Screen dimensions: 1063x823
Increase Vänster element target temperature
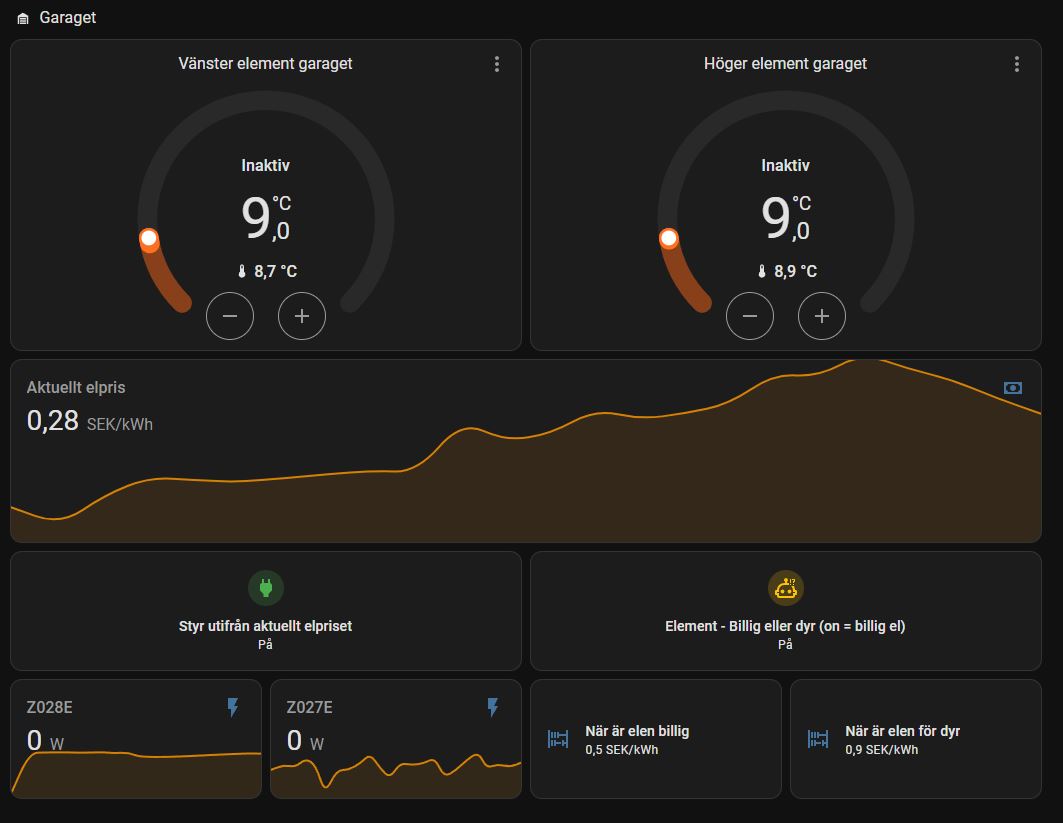pos(302,317)
